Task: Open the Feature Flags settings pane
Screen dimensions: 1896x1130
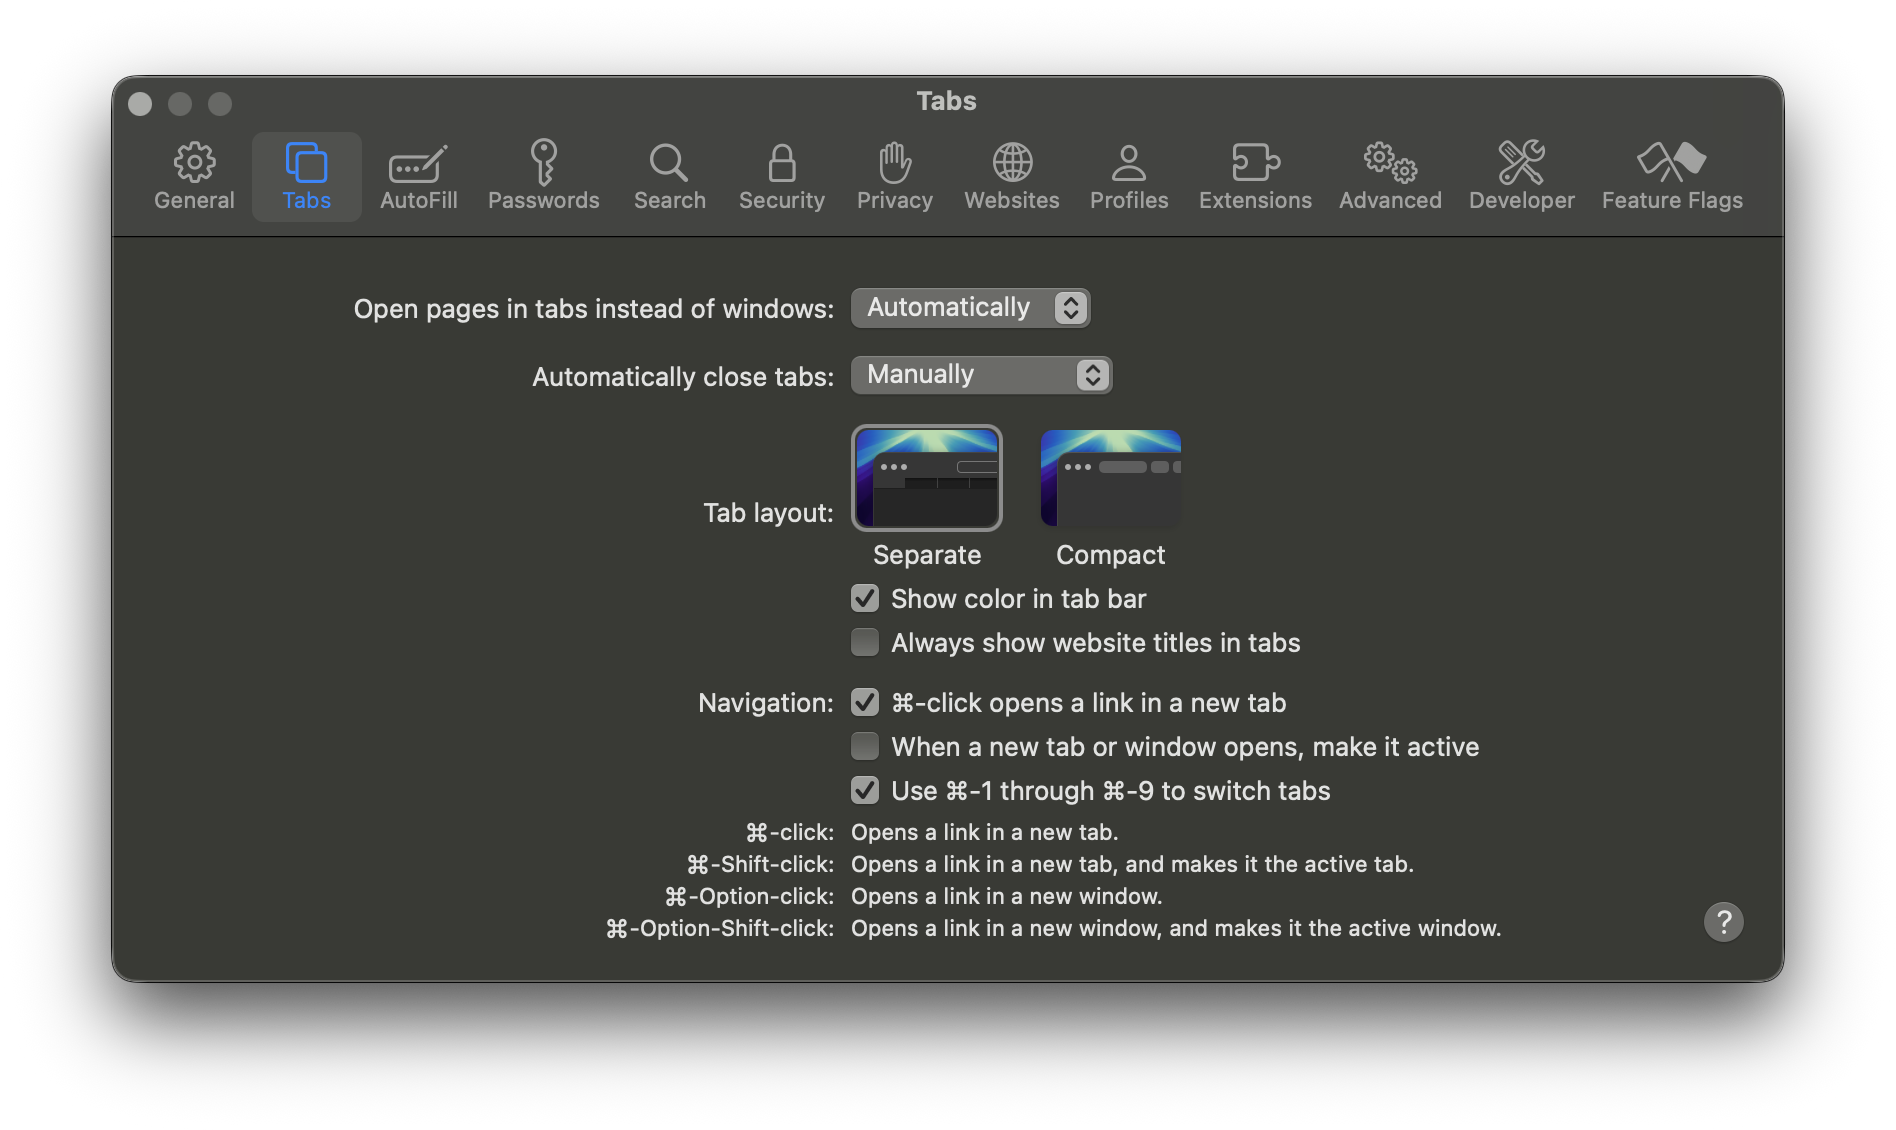Action: pyautogui.click(x=1671, y=176)
